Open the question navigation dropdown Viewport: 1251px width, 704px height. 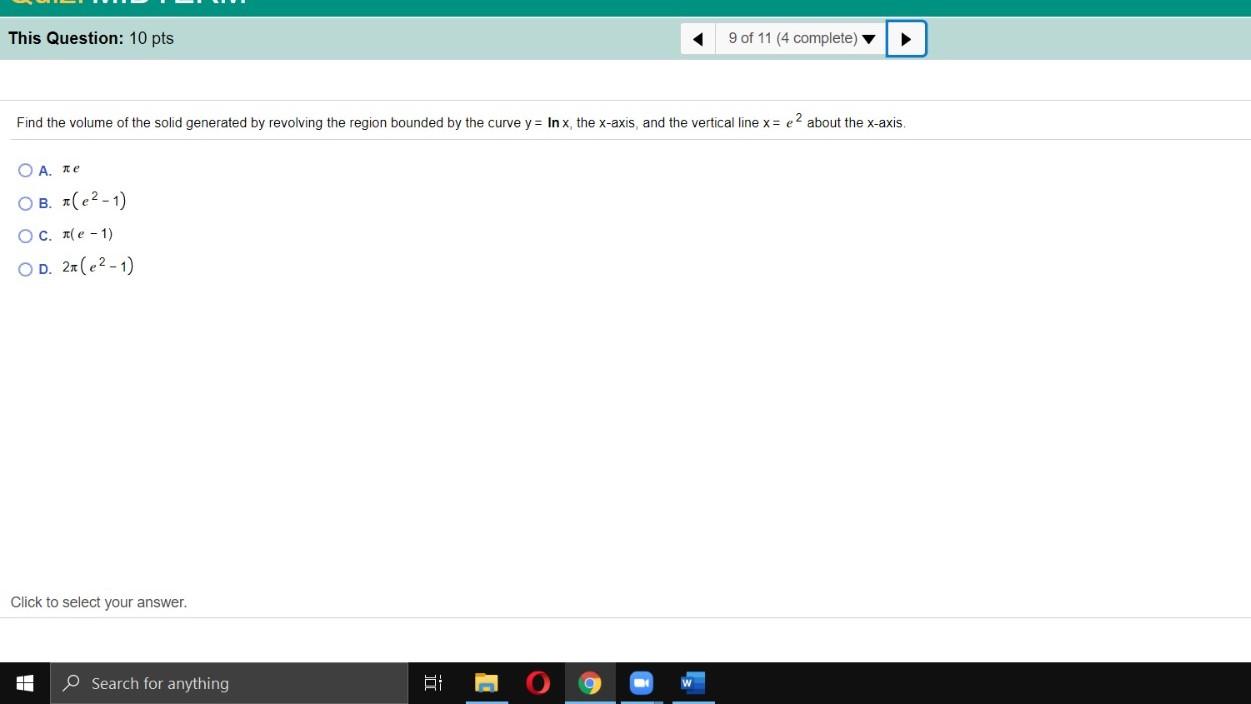coord(867,38)
